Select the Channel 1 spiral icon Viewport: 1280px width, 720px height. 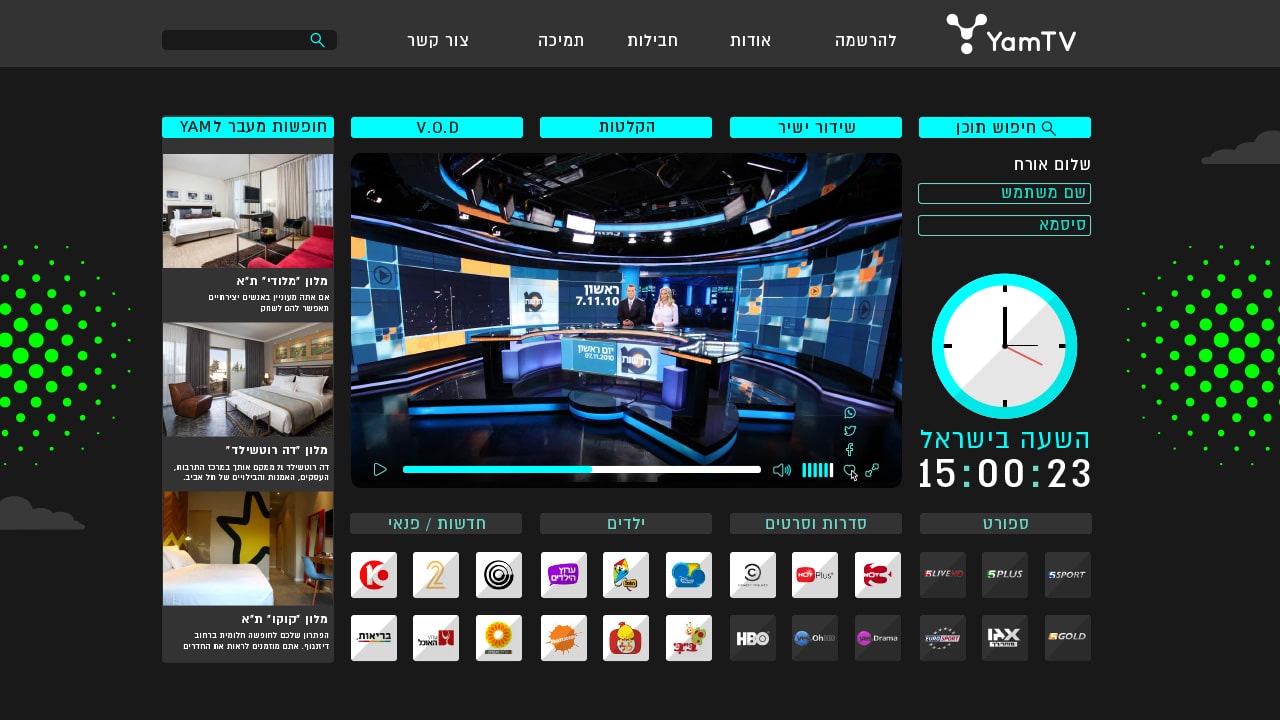point(499,575)
